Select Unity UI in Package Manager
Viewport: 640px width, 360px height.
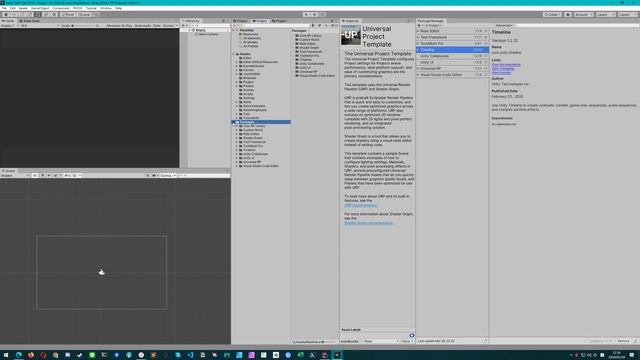[x=452, y=62]
